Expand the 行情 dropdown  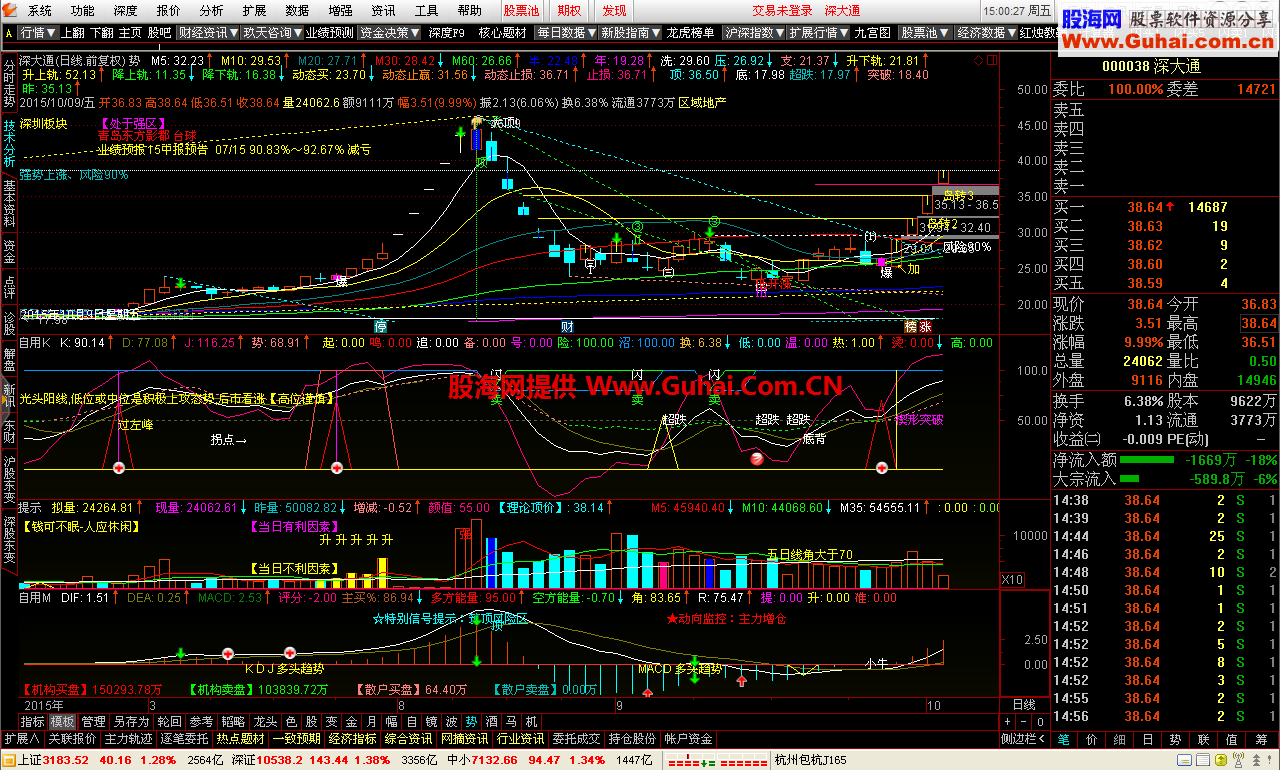point(38,32)
